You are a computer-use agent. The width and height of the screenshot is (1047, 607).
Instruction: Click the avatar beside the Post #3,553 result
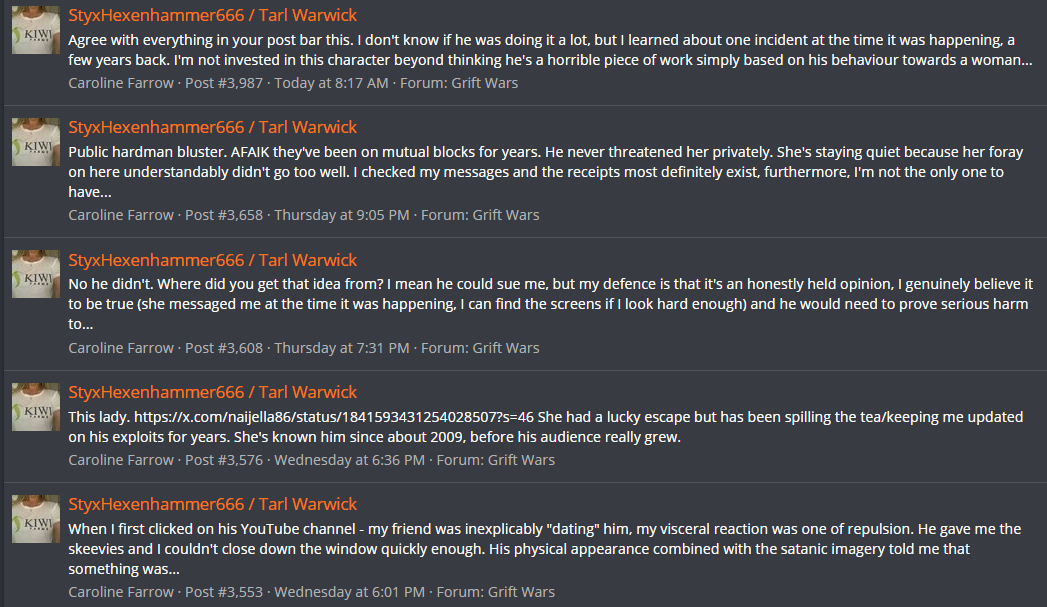pos(36,519)
